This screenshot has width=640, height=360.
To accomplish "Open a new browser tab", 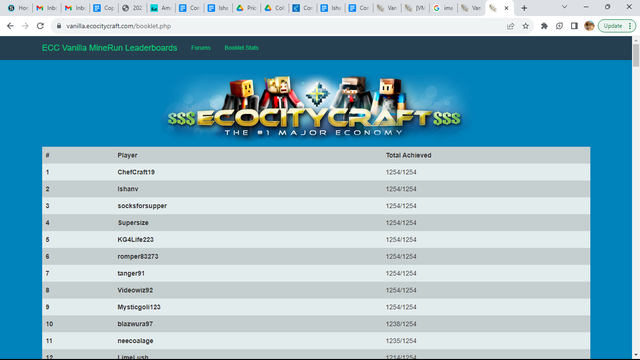I will [524, 8].
